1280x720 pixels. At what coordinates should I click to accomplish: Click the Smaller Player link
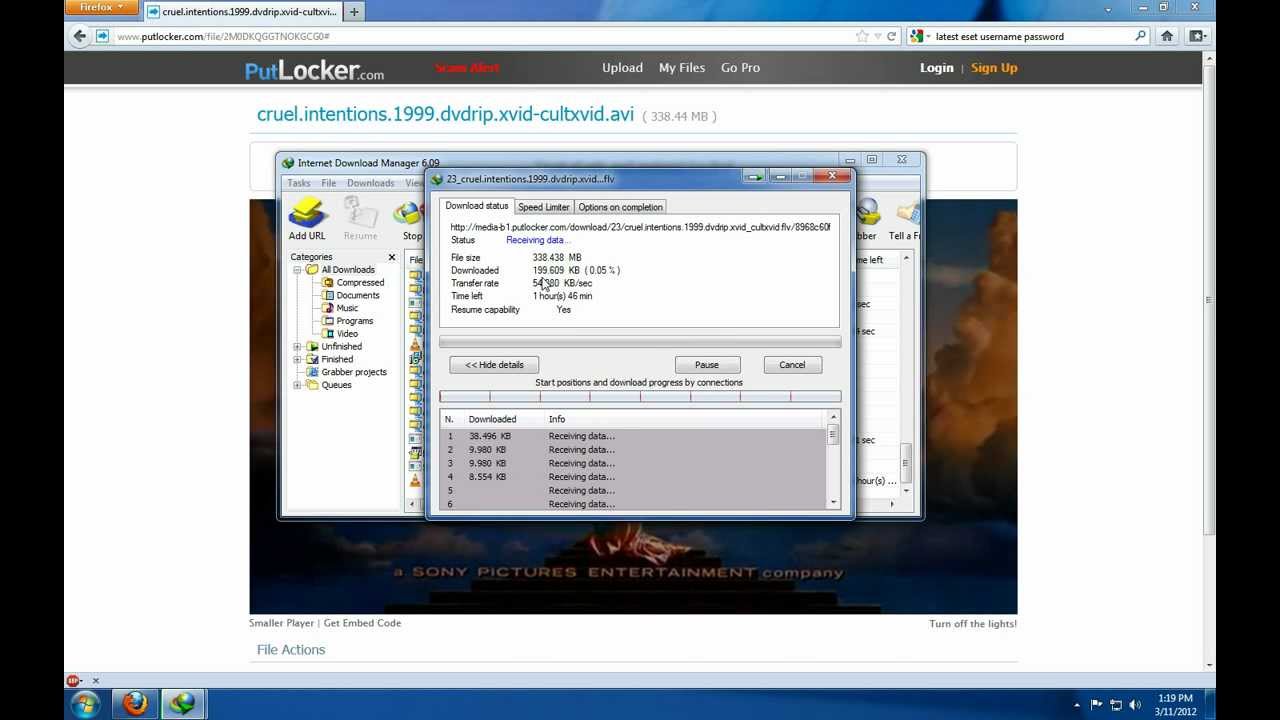click(x=281, y=623)
